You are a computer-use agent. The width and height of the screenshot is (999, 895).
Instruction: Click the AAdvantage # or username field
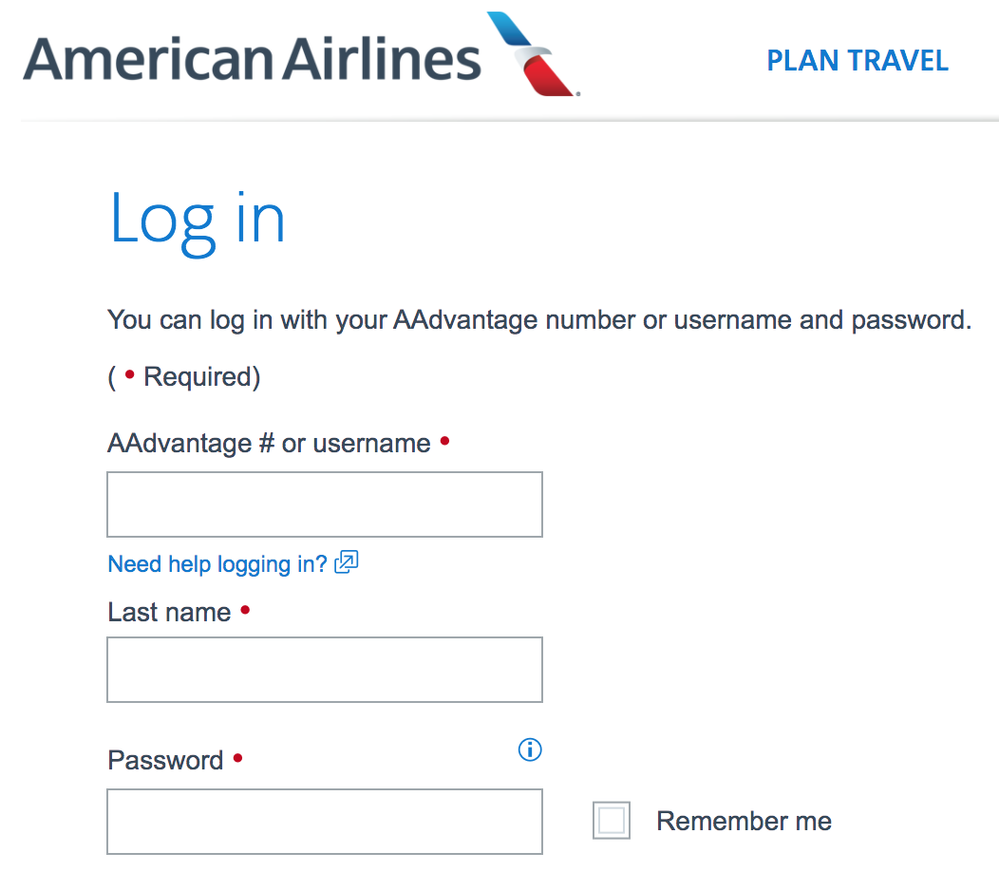(324, 505)
